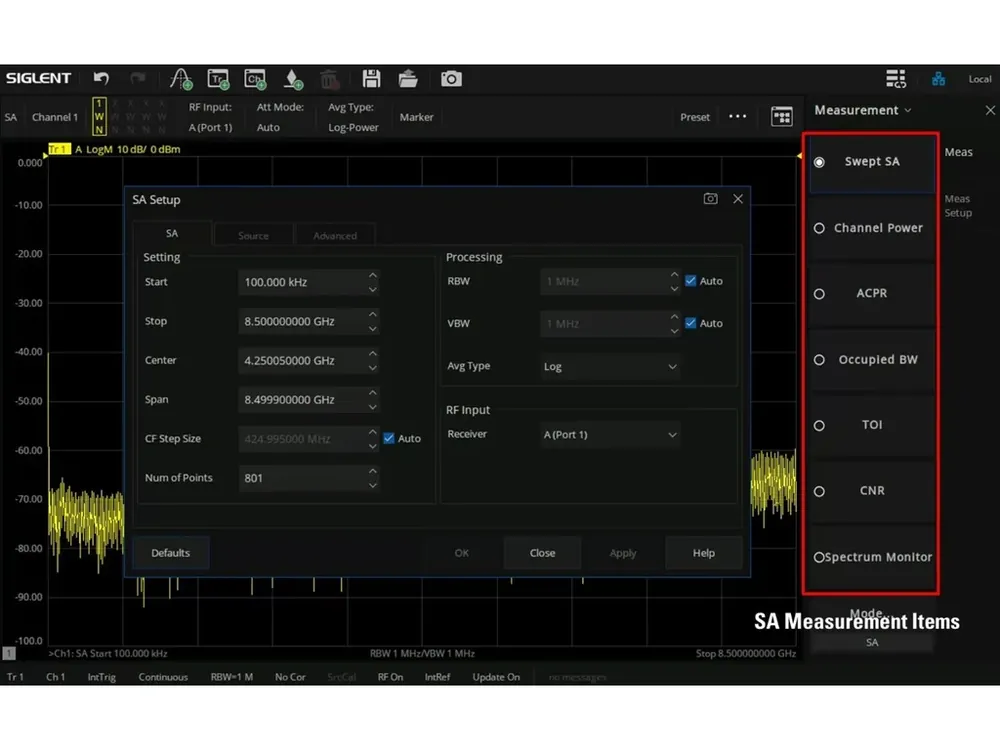This screenshot has height=750, width=1000.
Task: Click the undo arrow icon
Action: pos(101,78)
